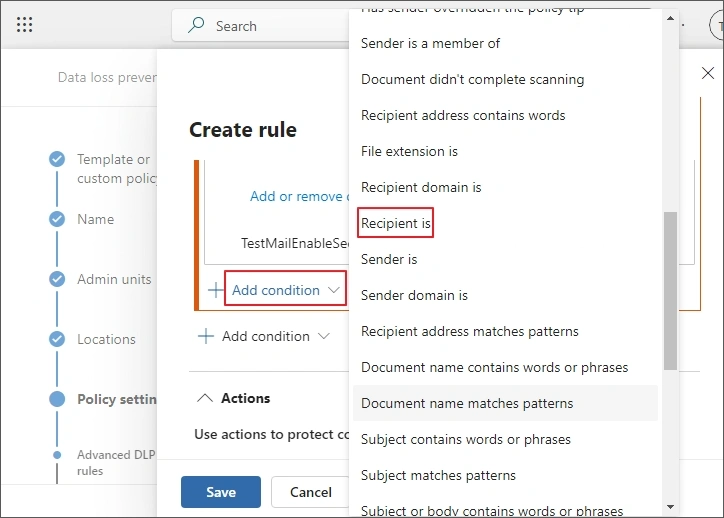724x518 pixels.
Task: Click plus icon beside lower Add condition
Action: 205,336
